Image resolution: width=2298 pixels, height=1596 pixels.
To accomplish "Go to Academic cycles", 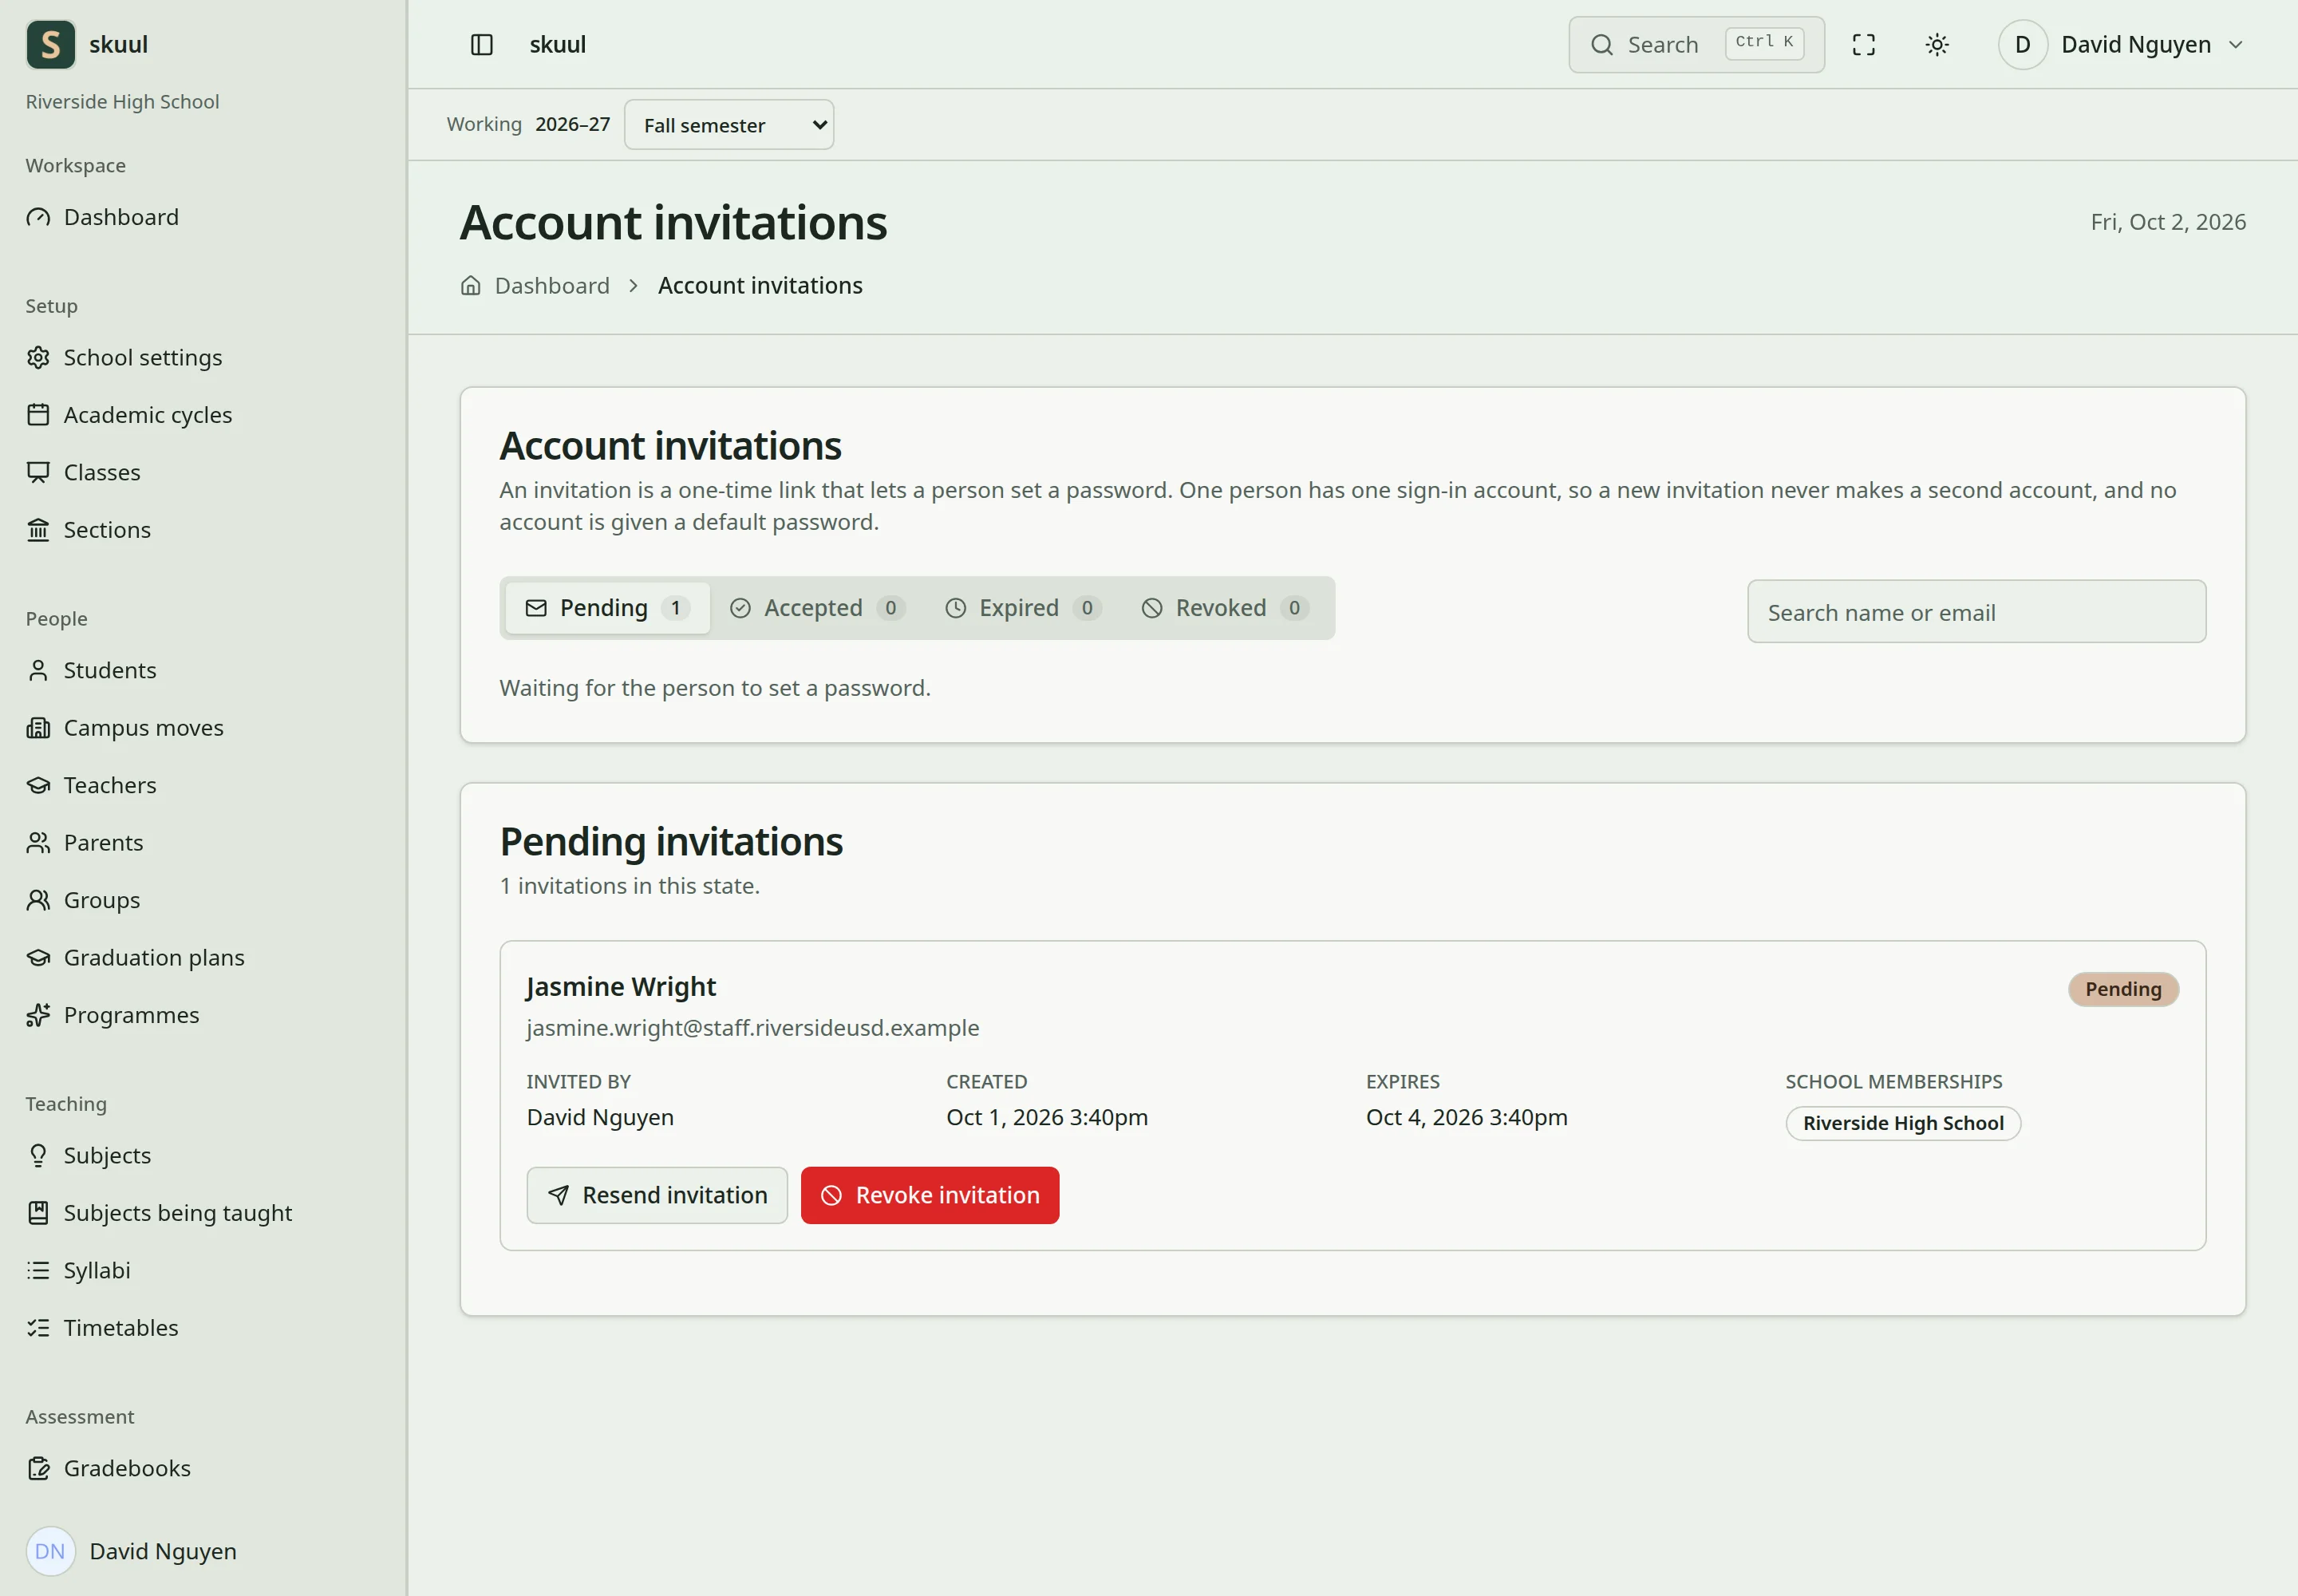I will point(203,415).
